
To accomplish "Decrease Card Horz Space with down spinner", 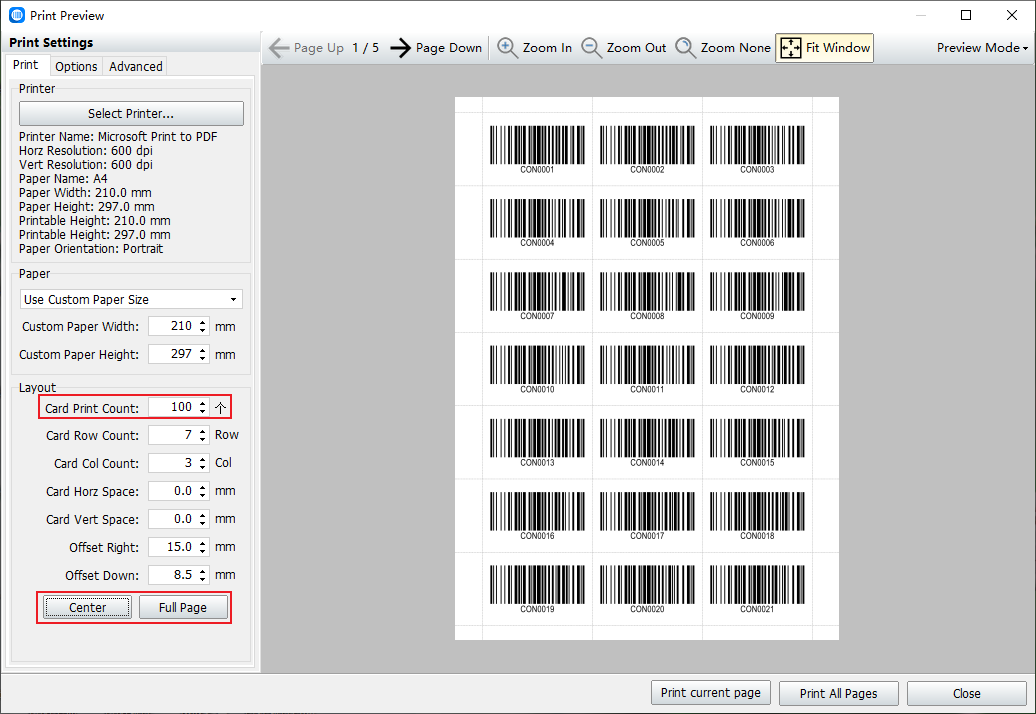I will (x=203, y=495).
